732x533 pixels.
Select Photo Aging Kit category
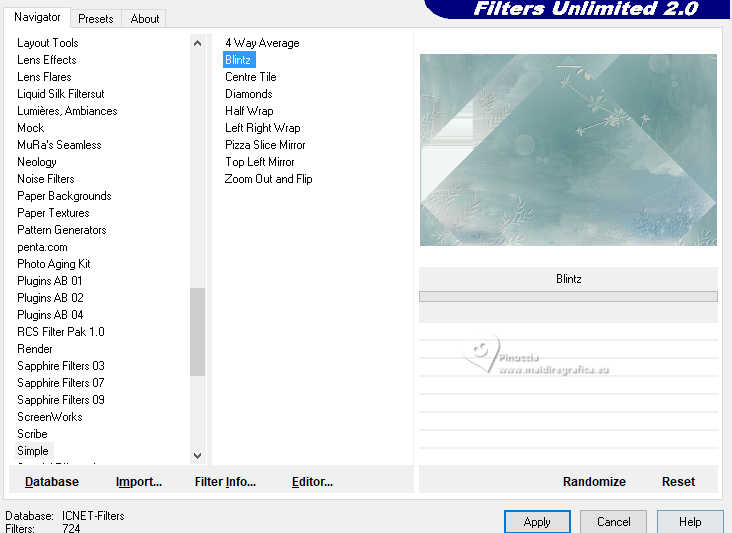pyautogui.click(x=54, y=264)
